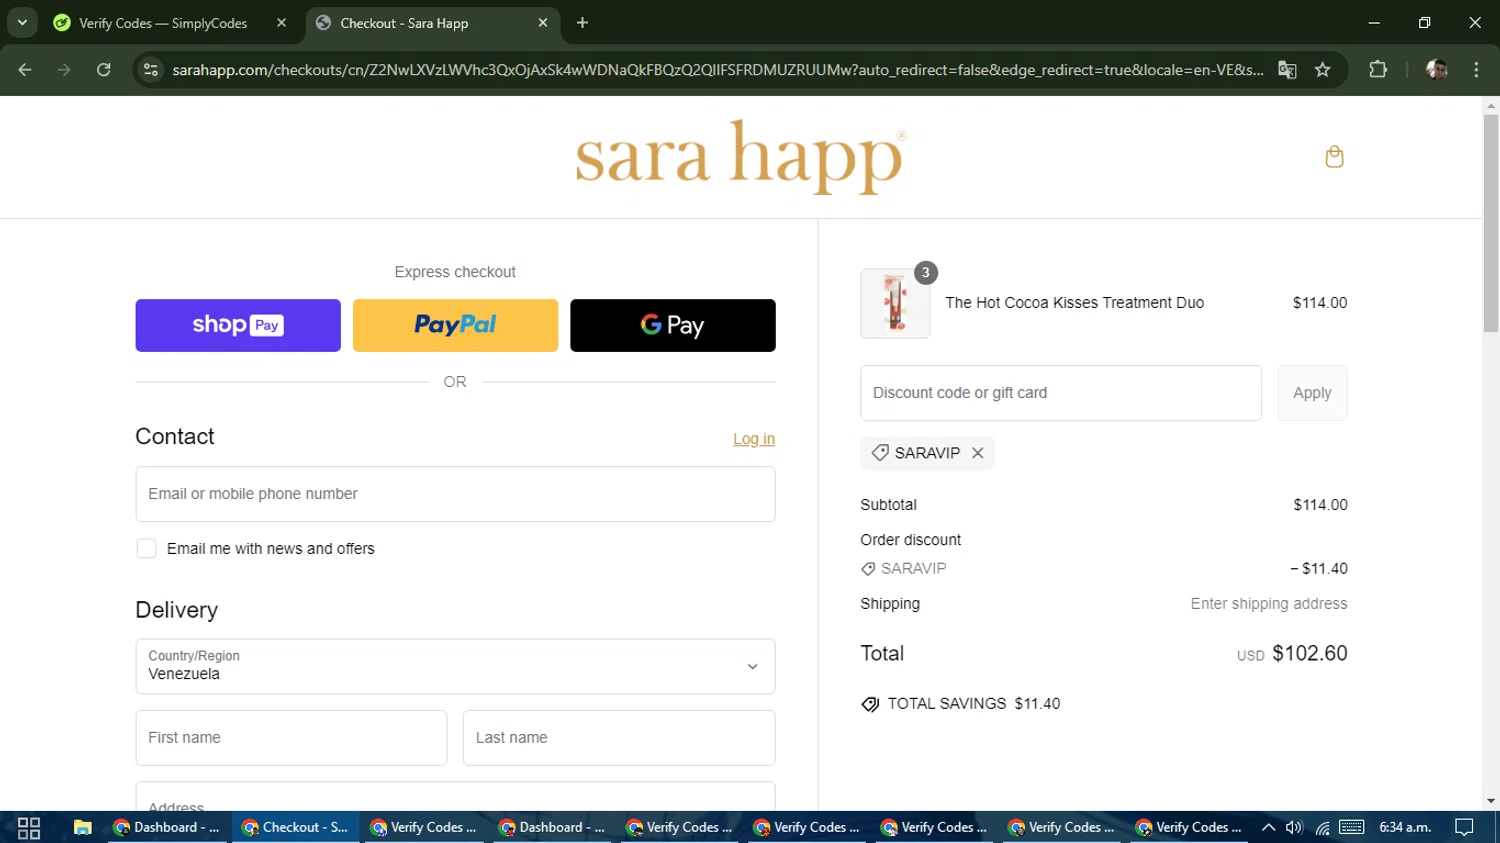
Task: Open the Chrome three-dot menu
Action: coord(1477,70)
